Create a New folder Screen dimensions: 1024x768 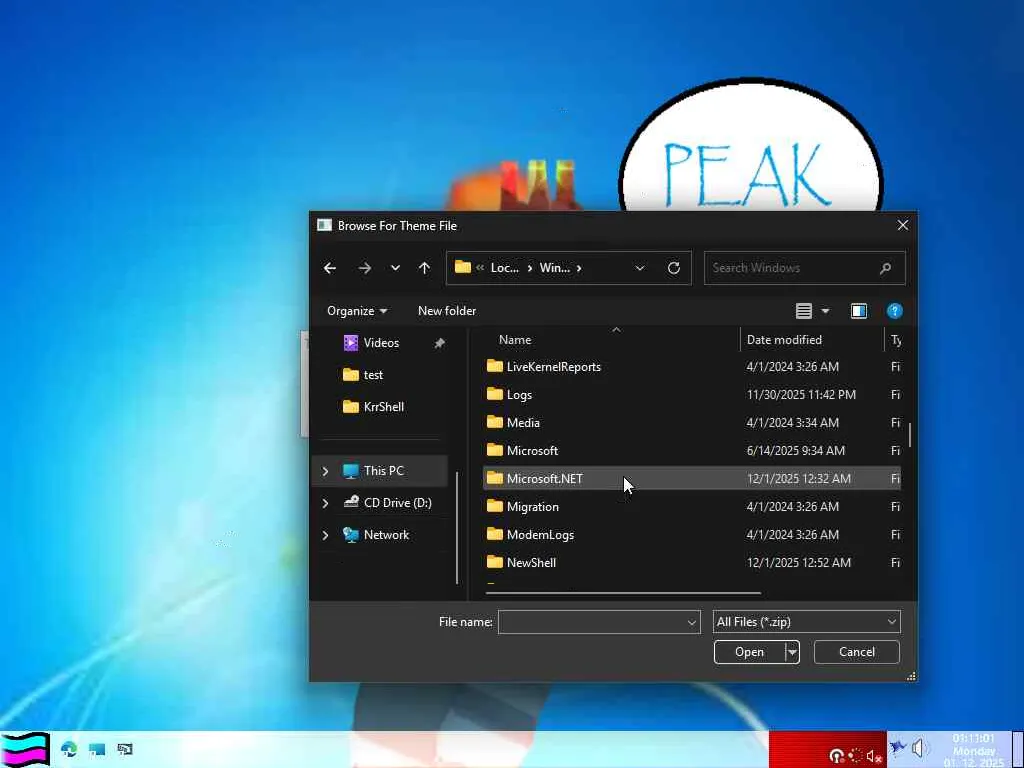click(447, 311)
